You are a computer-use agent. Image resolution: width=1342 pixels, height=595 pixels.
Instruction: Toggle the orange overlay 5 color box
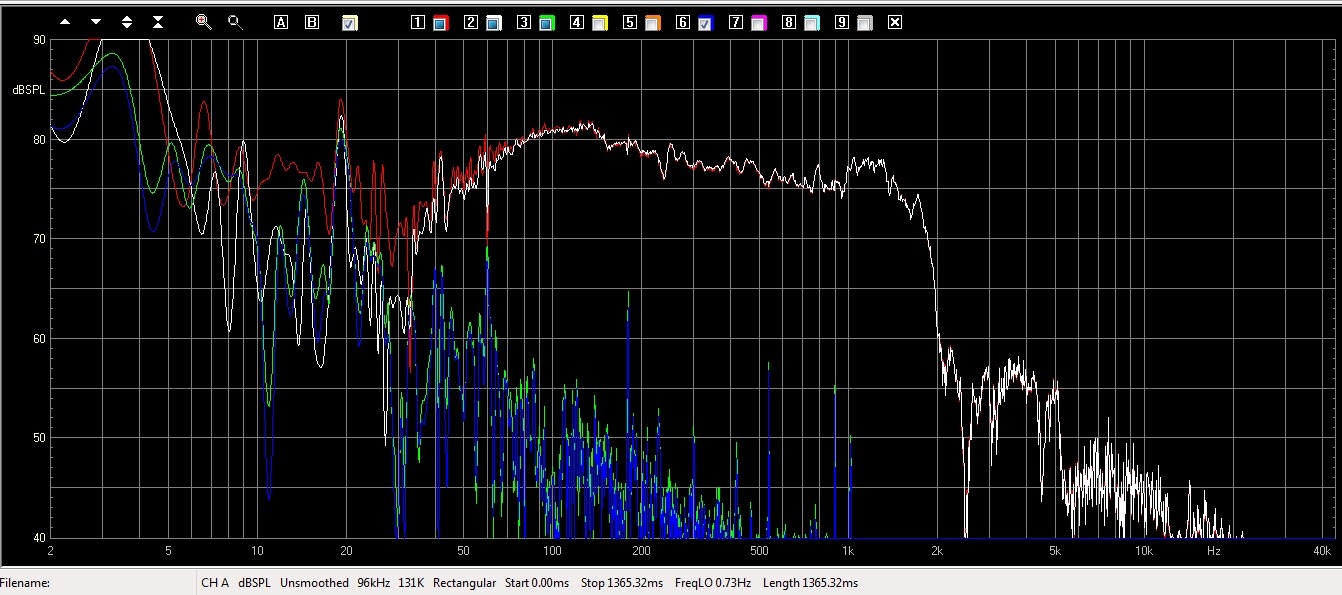[x=652, y=23]
